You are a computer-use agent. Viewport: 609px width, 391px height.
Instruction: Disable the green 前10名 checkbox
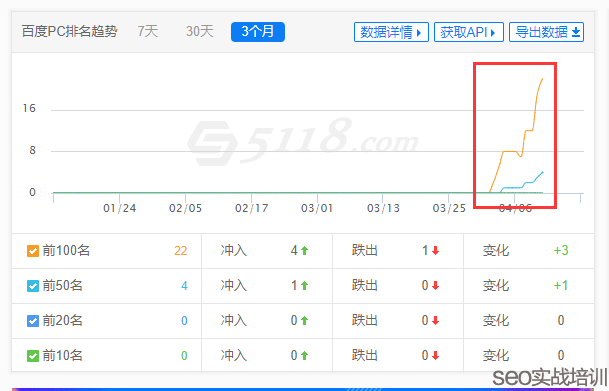pyautogui.click(x=33, y=355)
